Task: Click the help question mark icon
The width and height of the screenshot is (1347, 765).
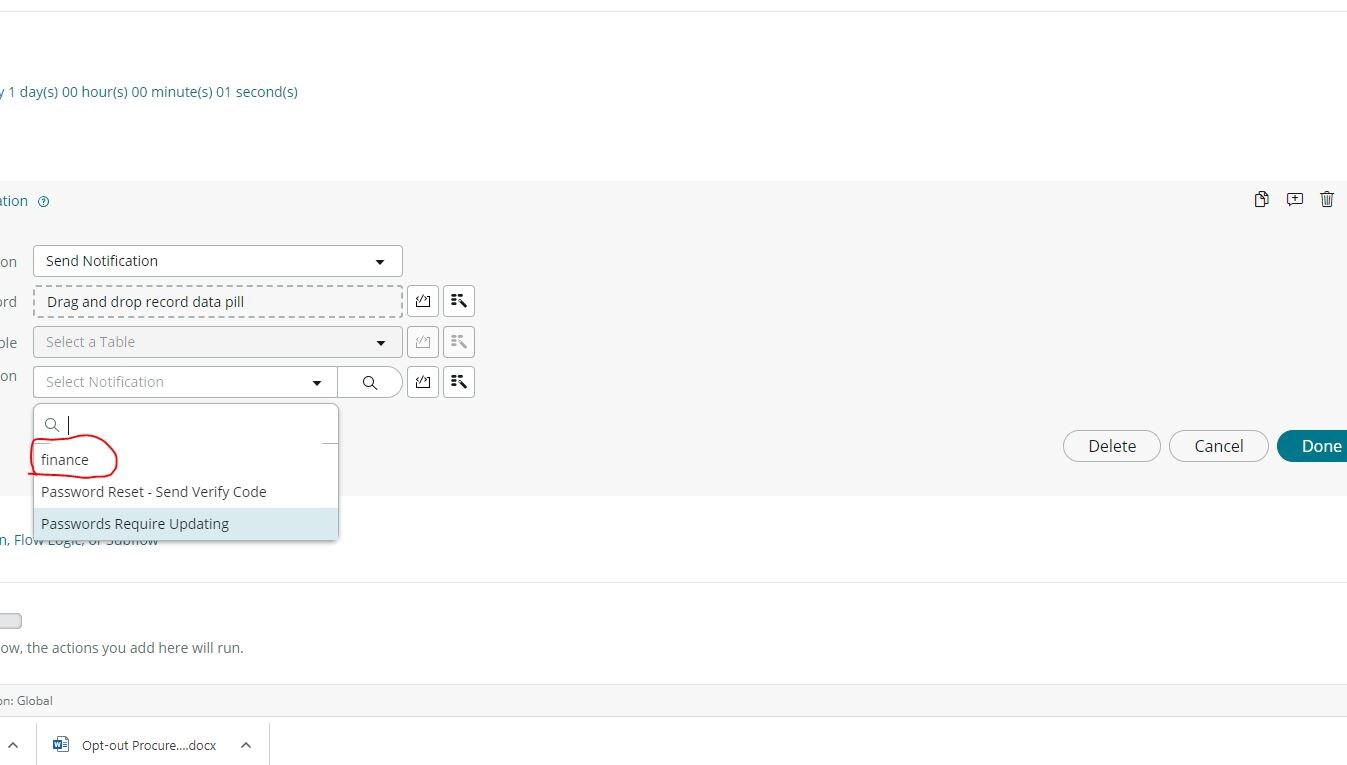Action: (x=43, y=201)
